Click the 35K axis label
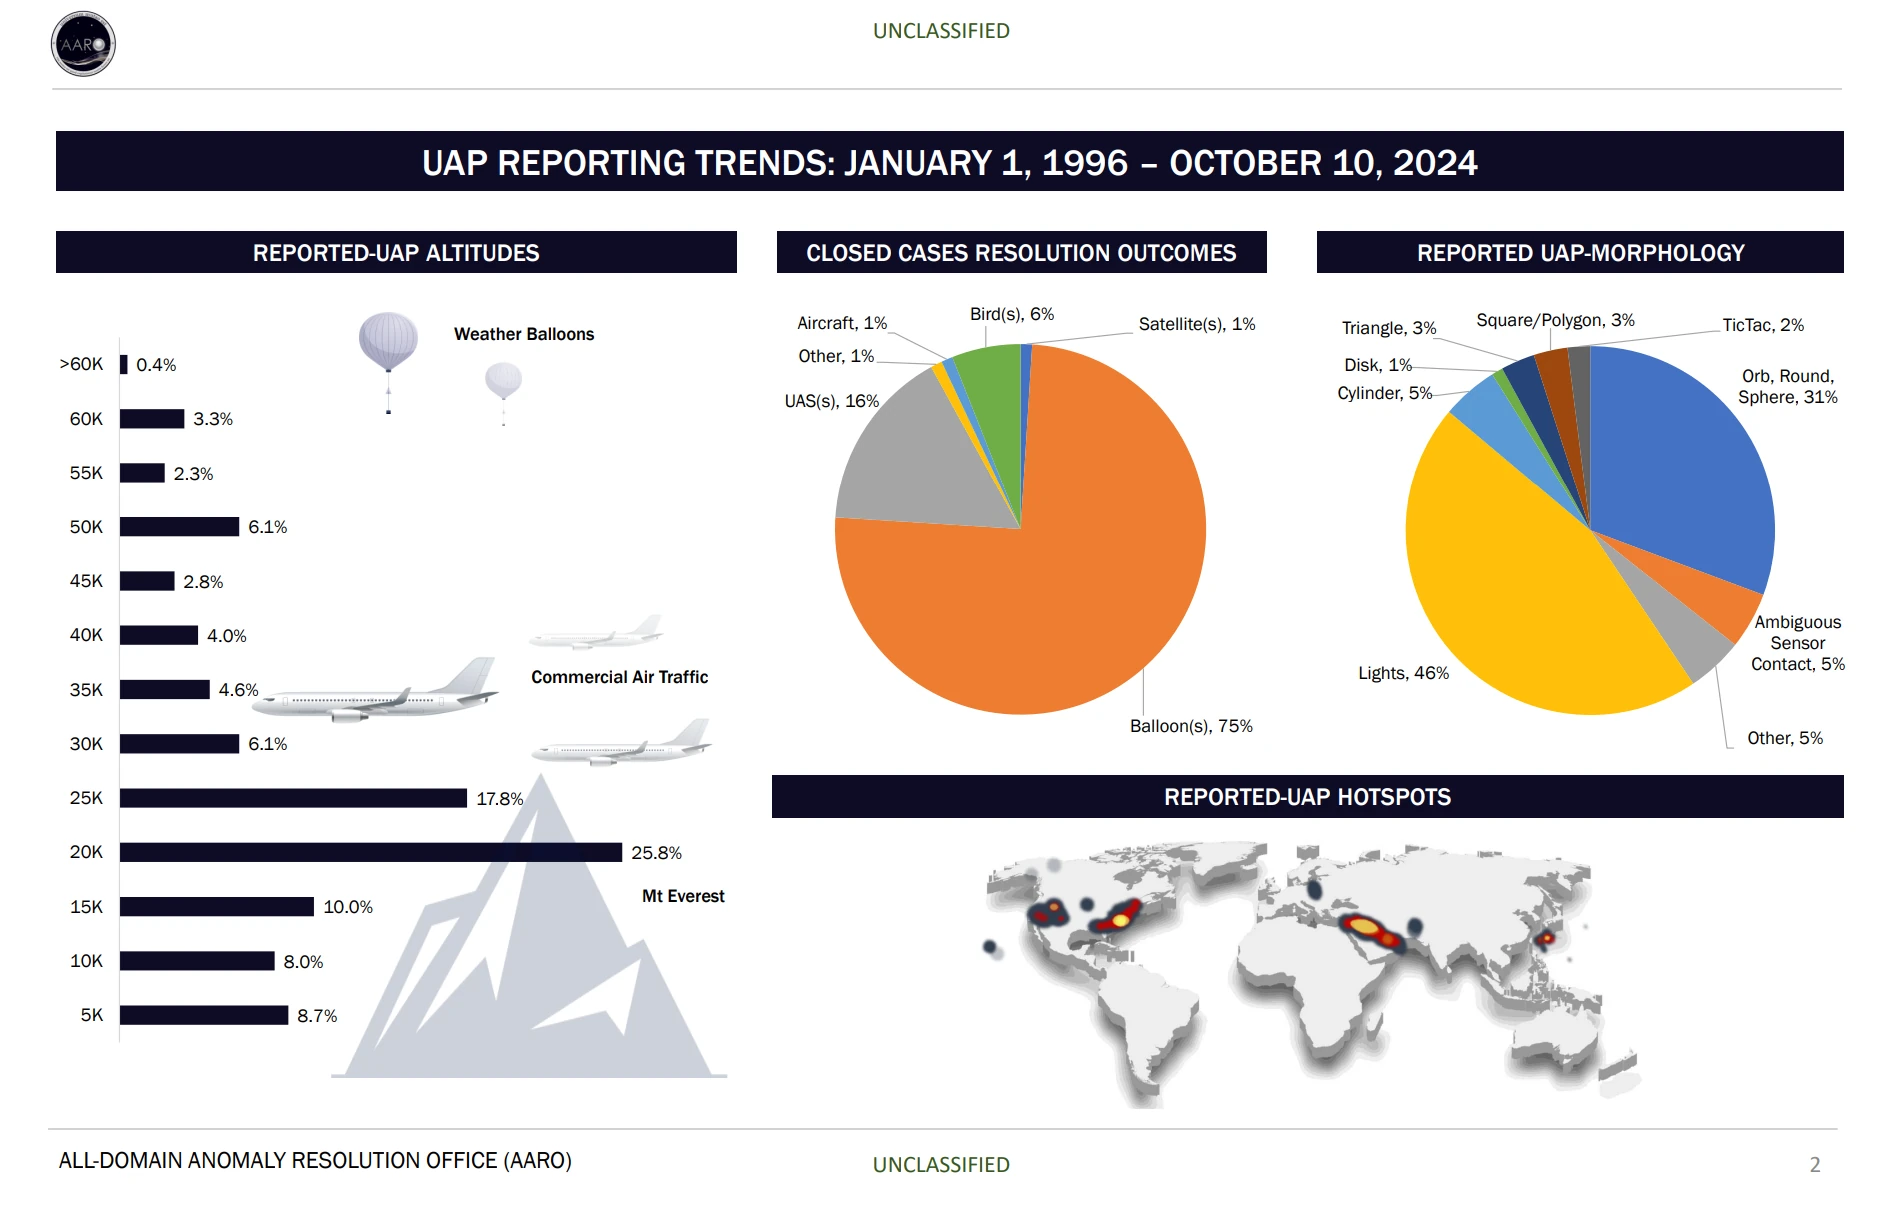 click(86, 690)
